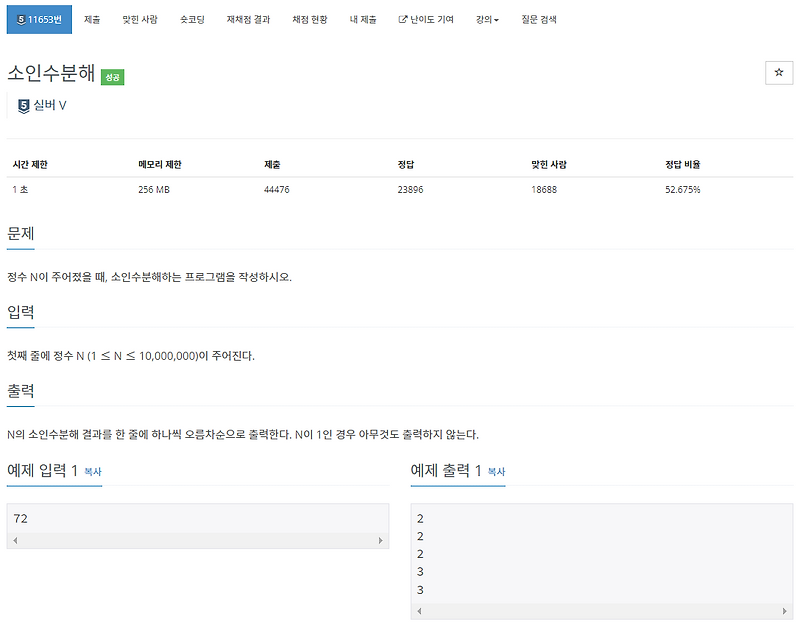800x627 pixels.
Task: Toggle the favorite star for this problem
Action: 779,73
